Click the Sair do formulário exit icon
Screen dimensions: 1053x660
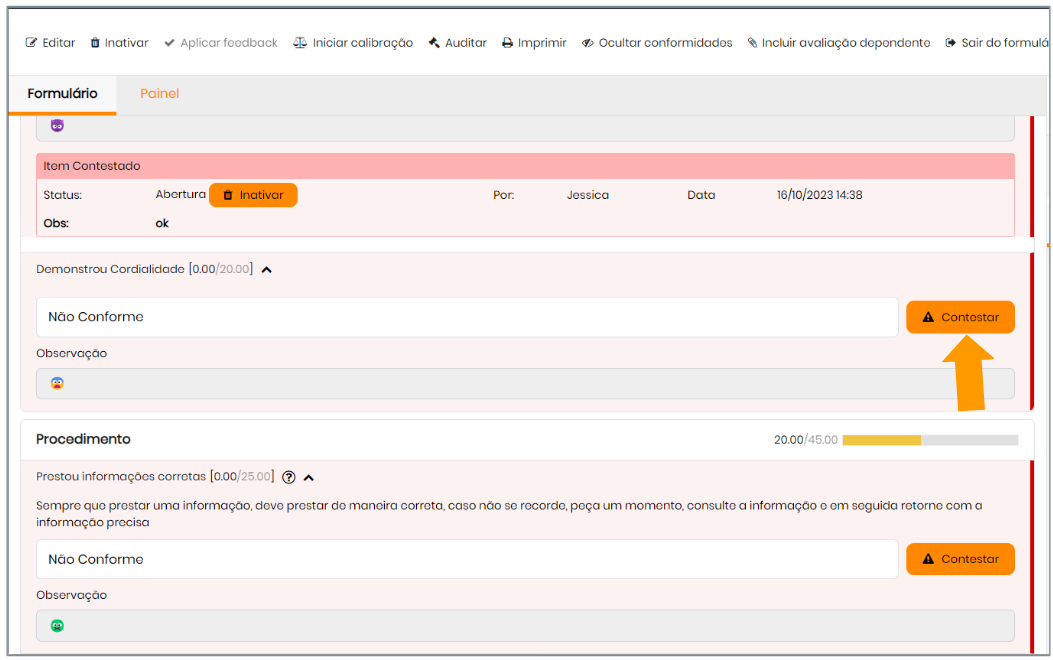[950, 43]
